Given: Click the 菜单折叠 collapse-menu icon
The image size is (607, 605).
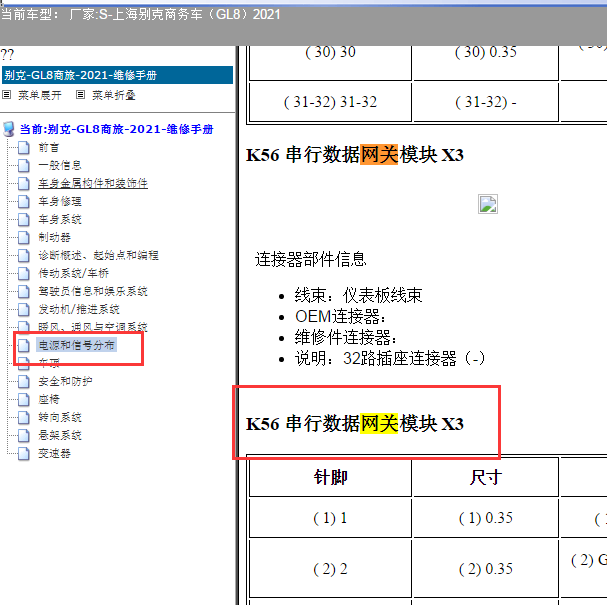Looking at the screenshot, I should pyautogui.click(x=80, y=94).
